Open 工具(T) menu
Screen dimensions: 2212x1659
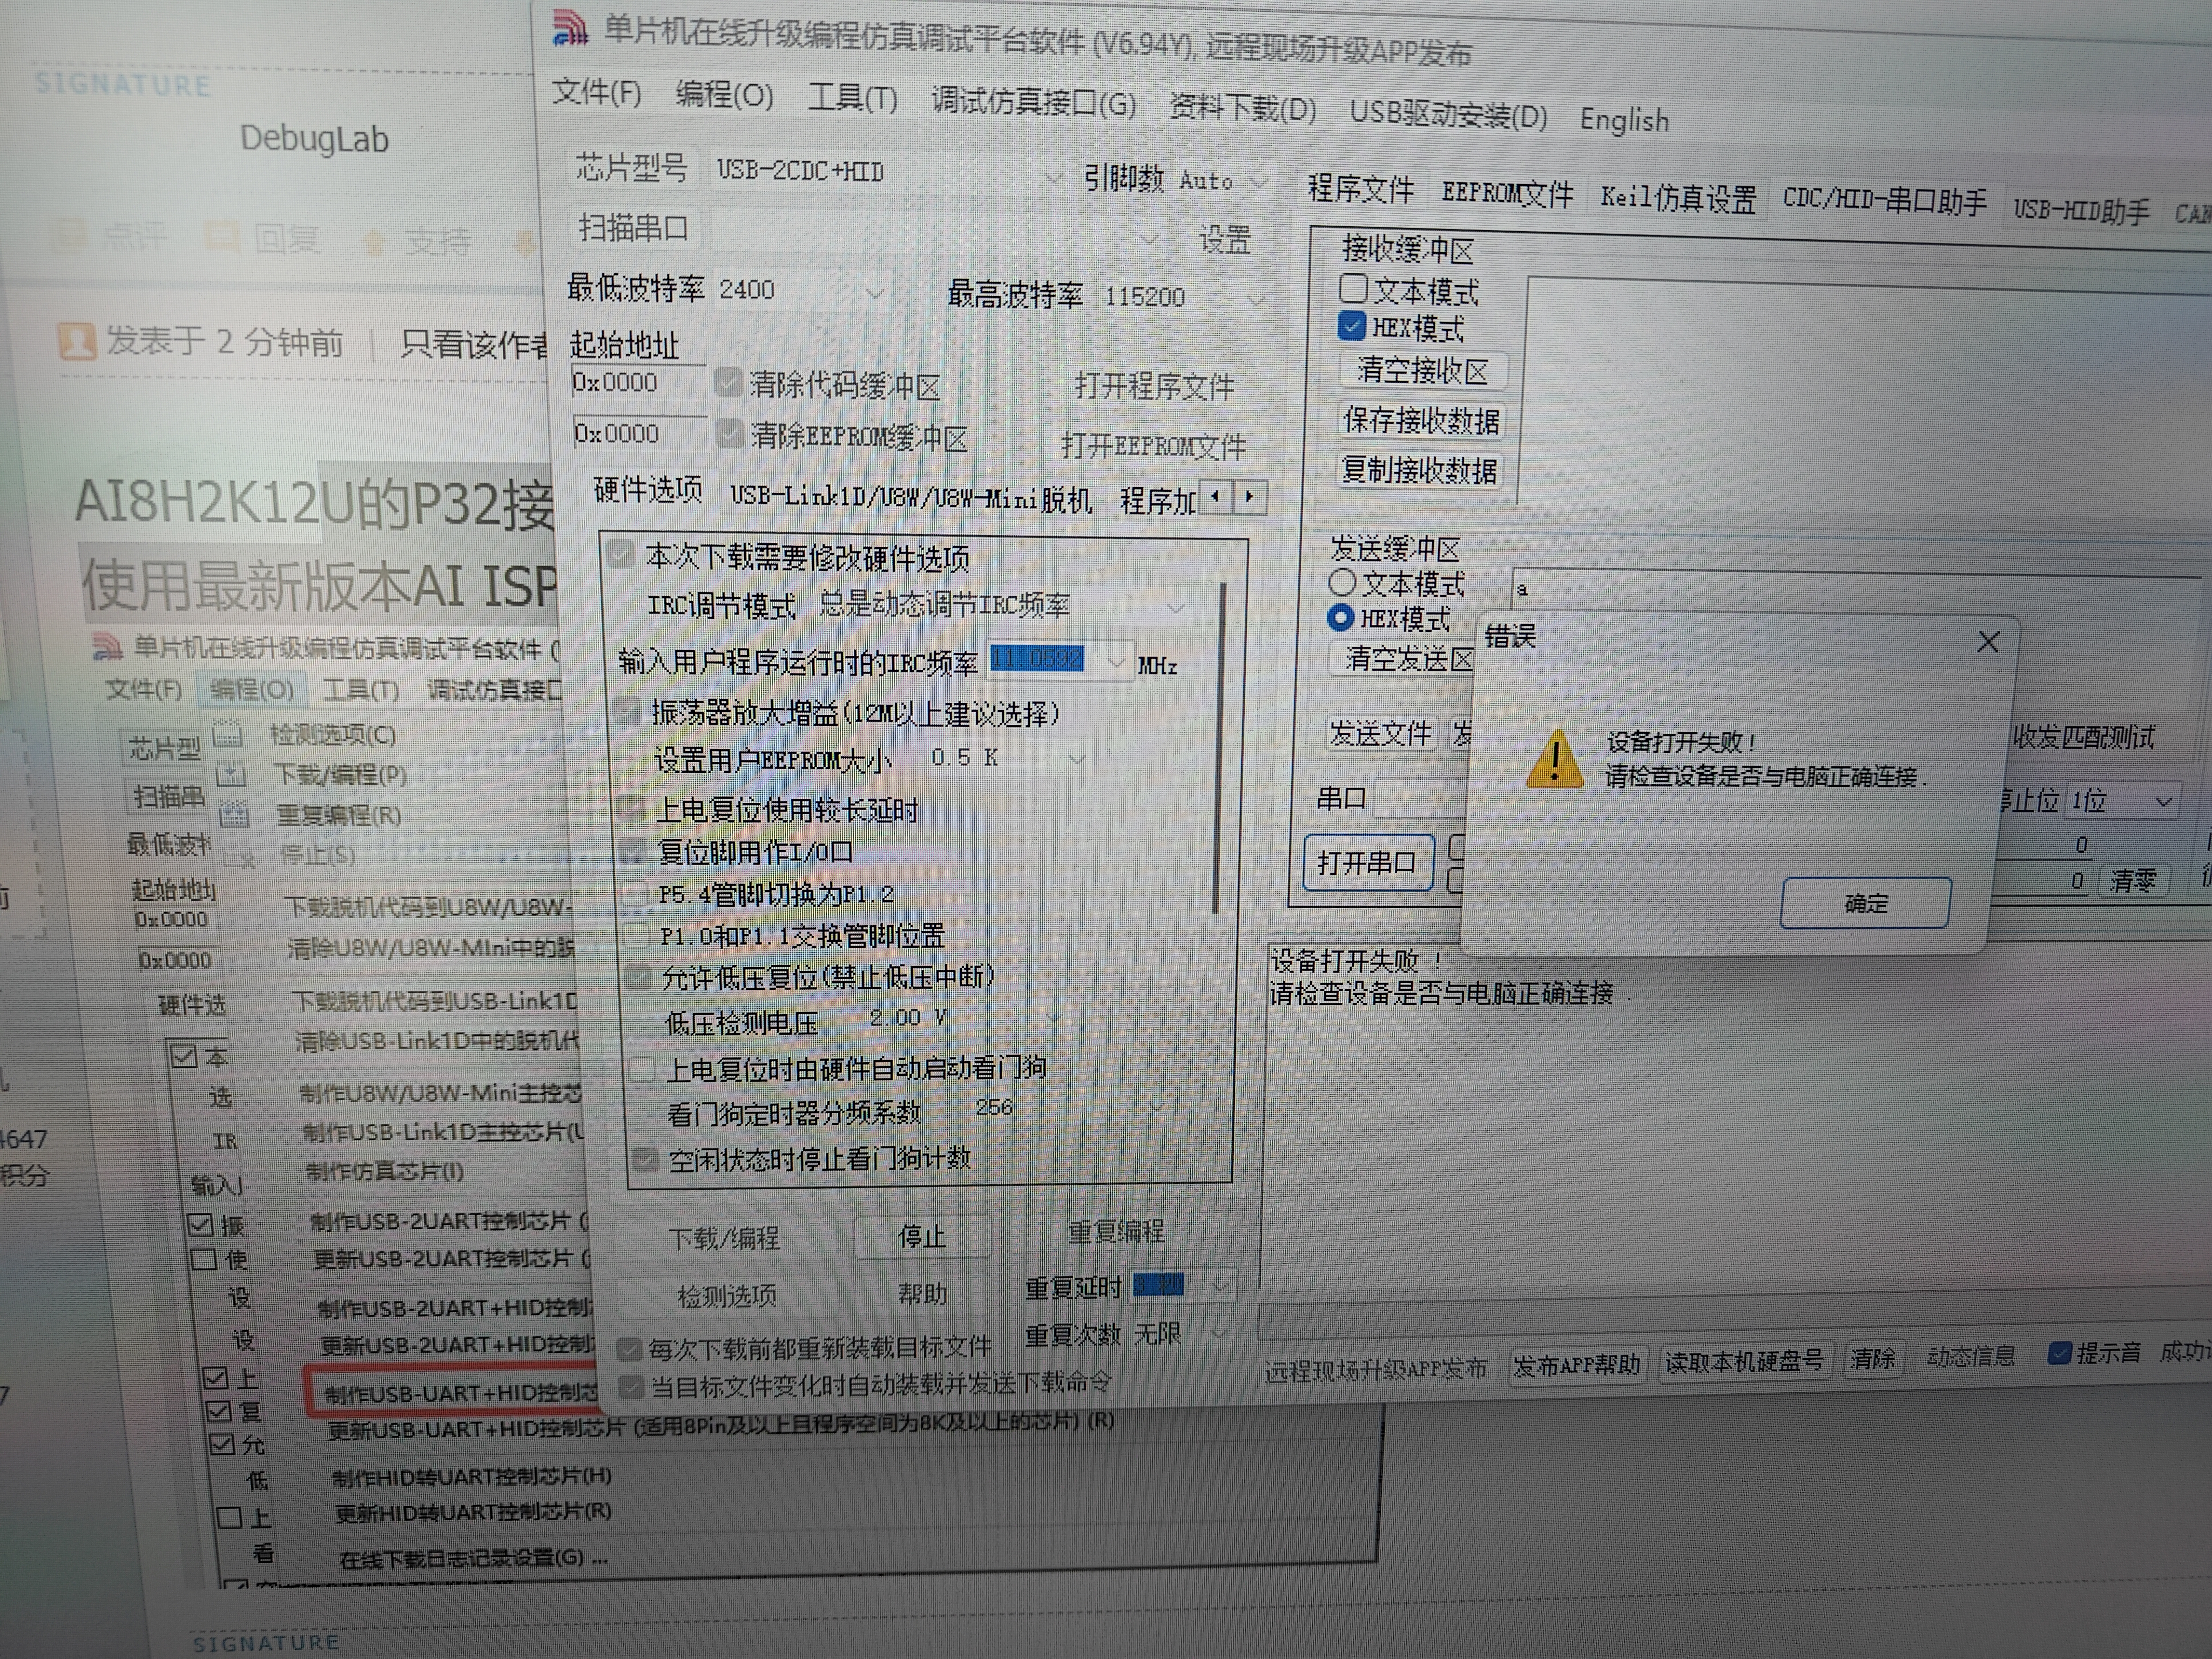[x=852, y=98]
